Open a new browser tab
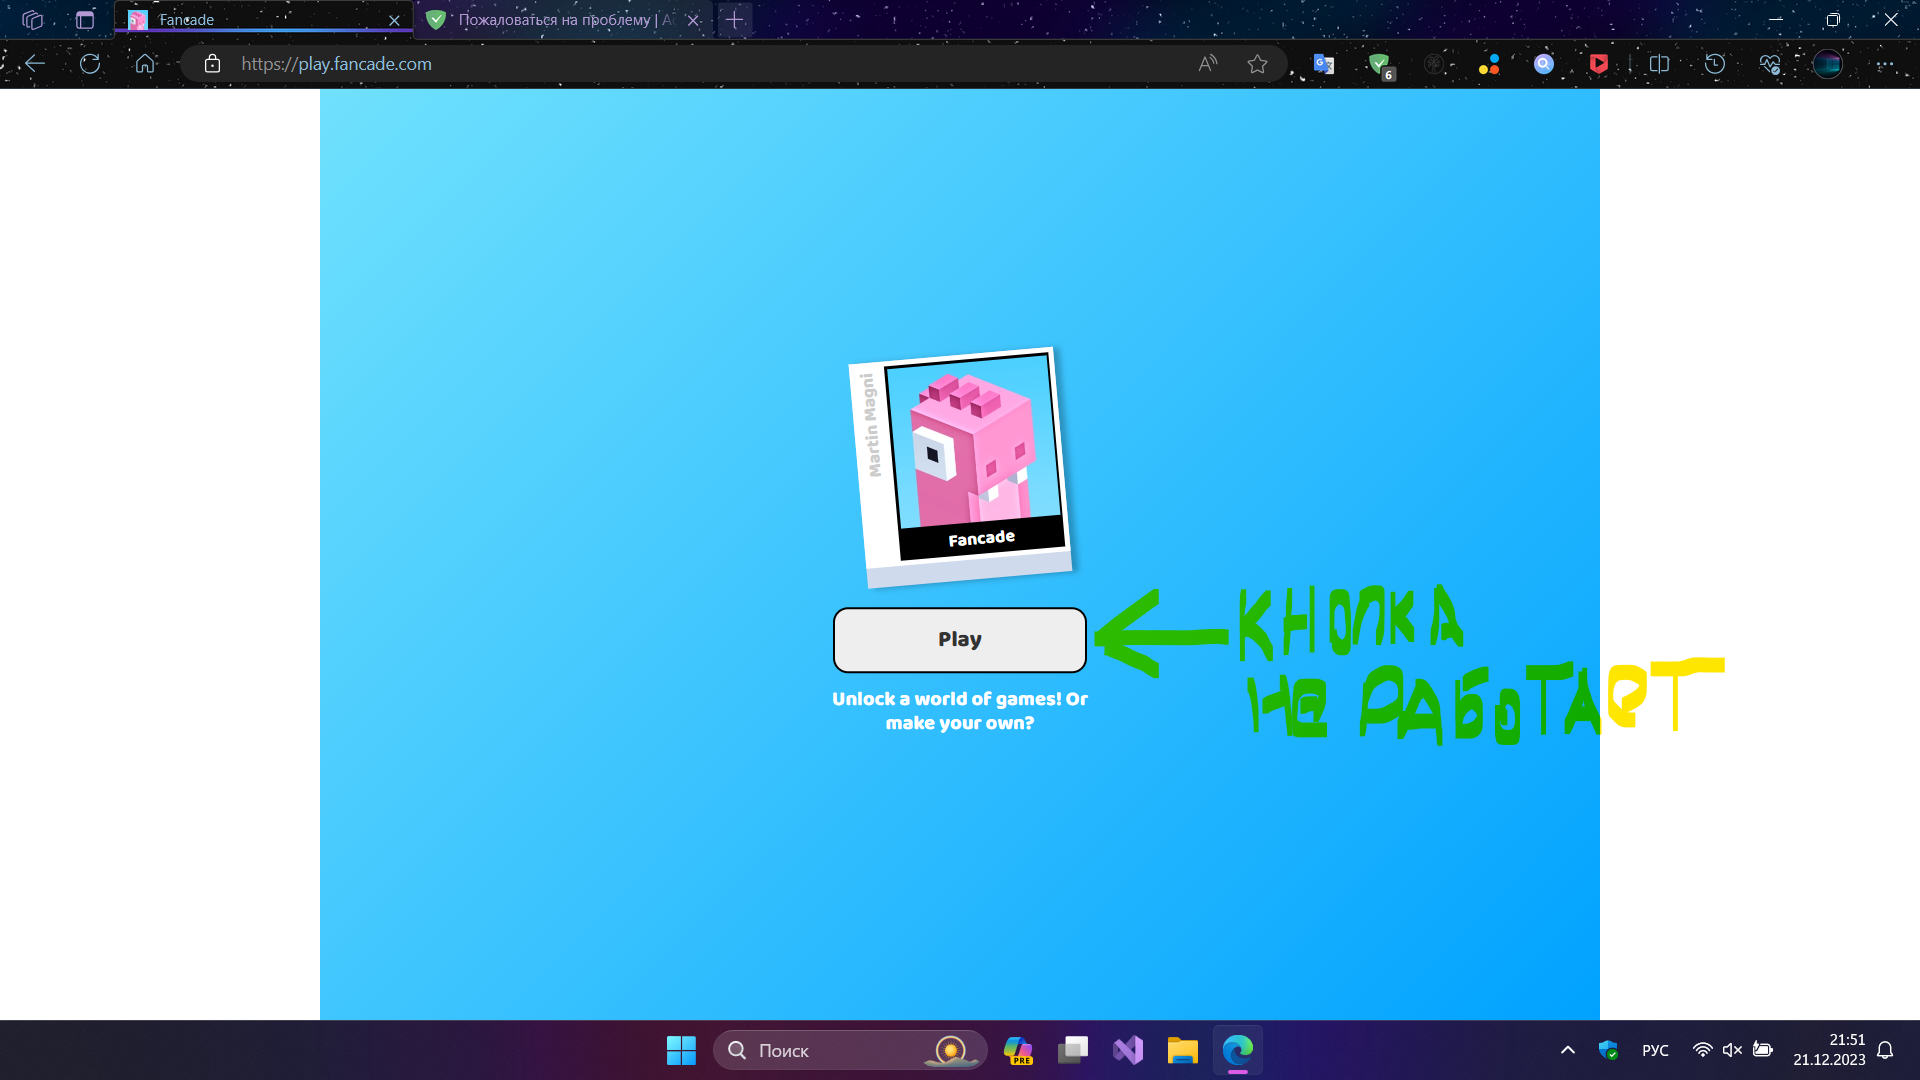This screenshot has width=1920, height=1080. click(x=734, y=20)
